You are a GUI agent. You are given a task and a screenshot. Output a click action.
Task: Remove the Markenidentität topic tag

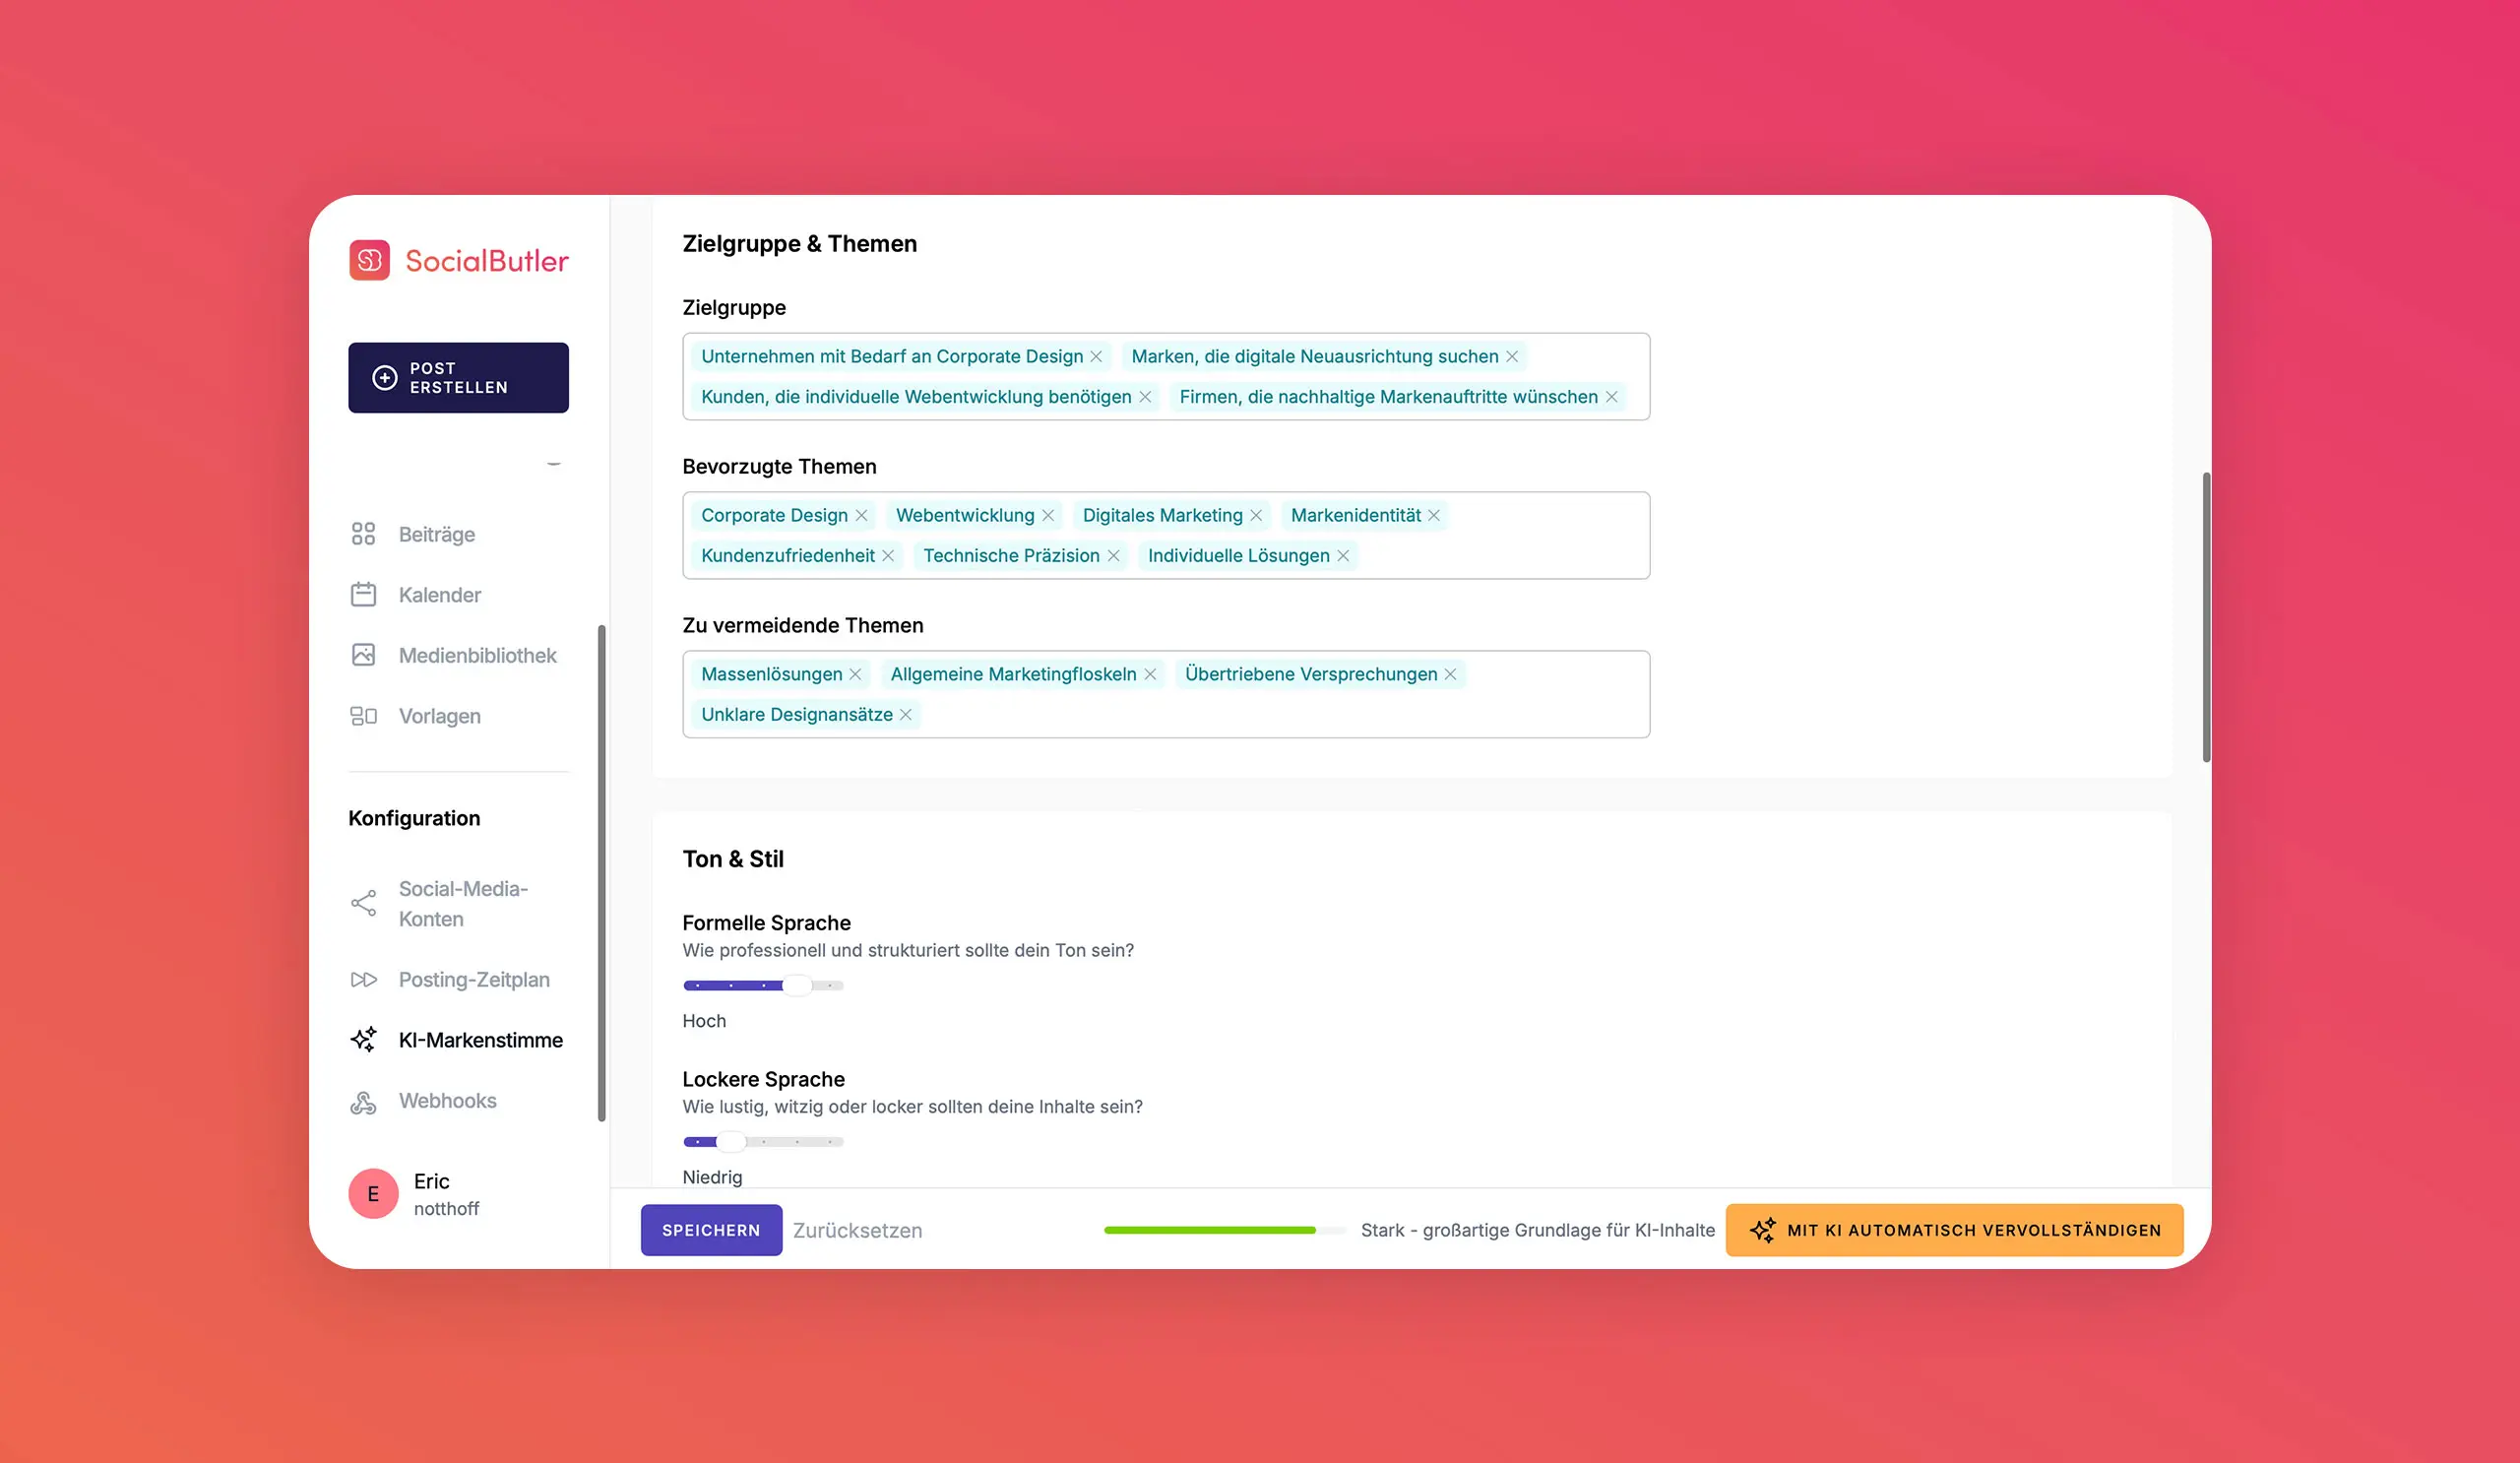click(x=1434, y=516)
